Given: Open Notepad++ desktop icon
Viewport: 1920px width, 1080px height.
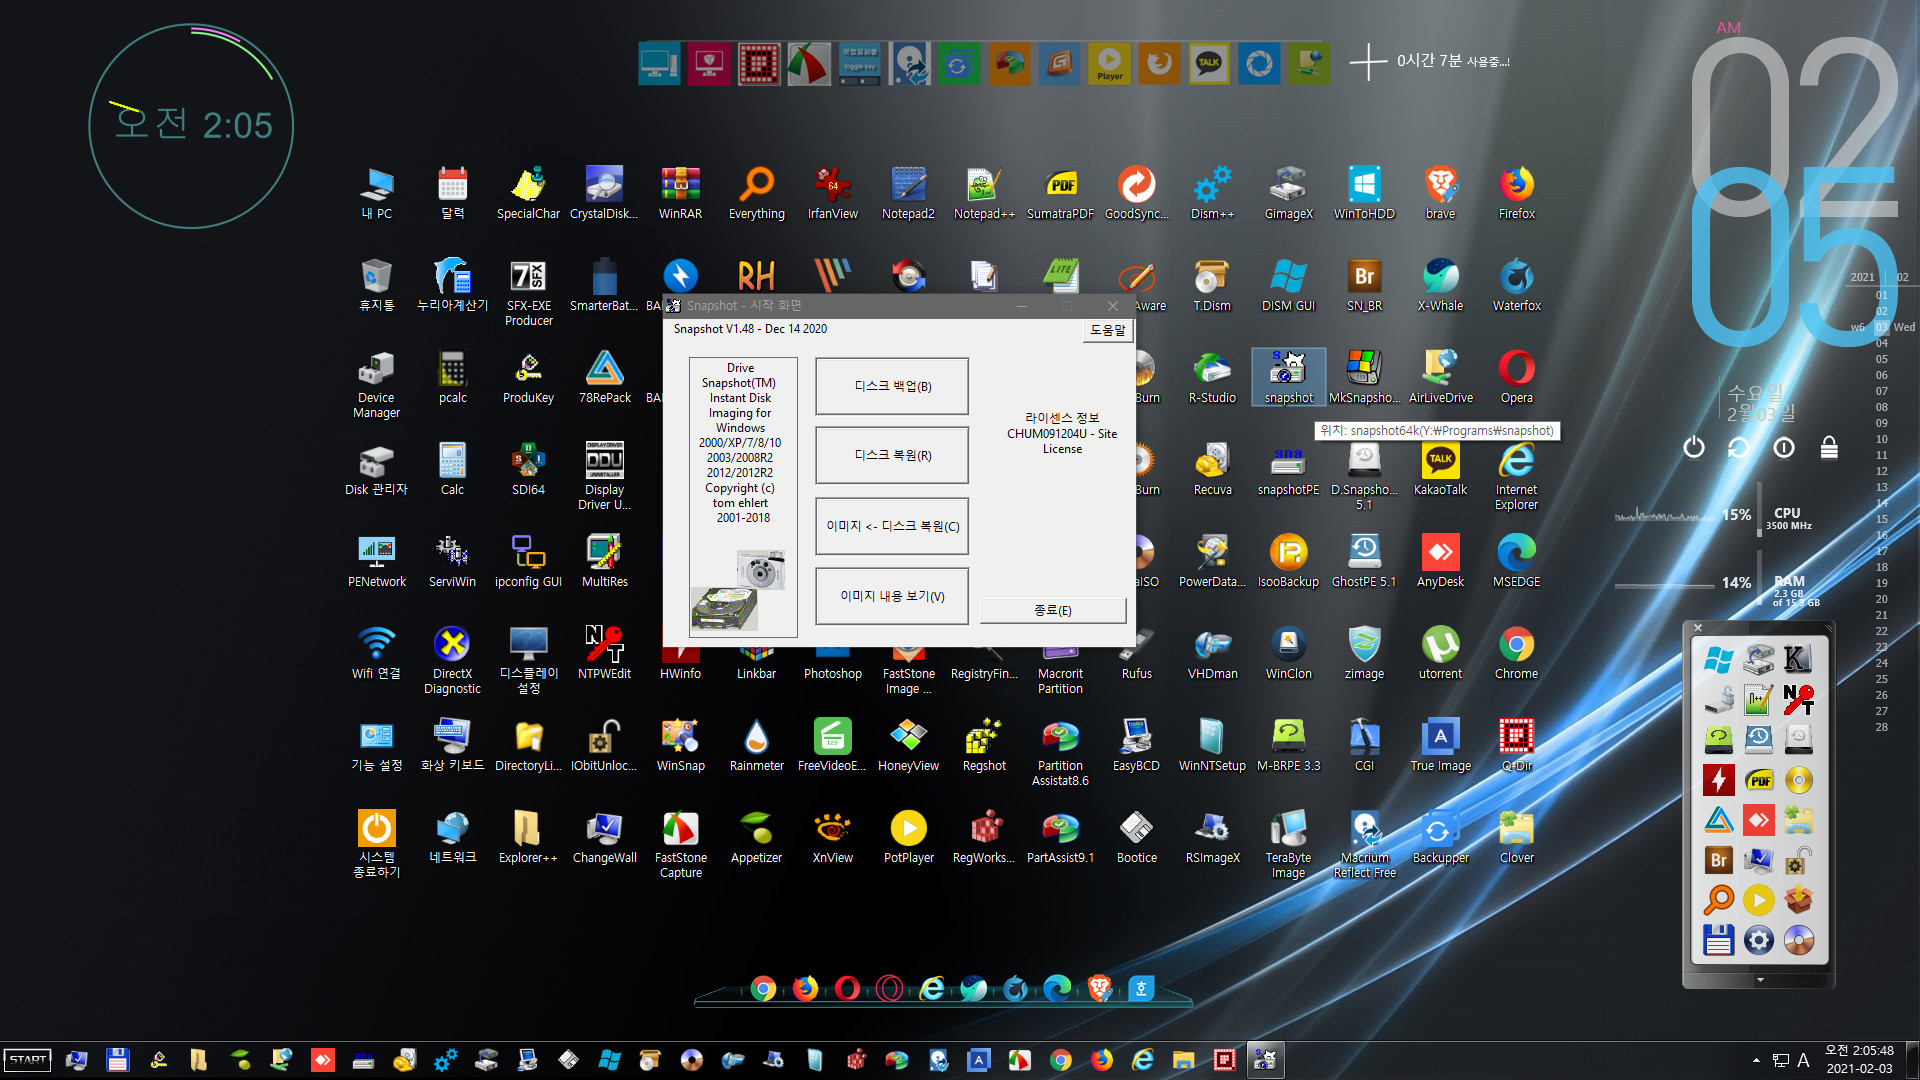Looking at the screenshot, I should (x=984, y=193).
